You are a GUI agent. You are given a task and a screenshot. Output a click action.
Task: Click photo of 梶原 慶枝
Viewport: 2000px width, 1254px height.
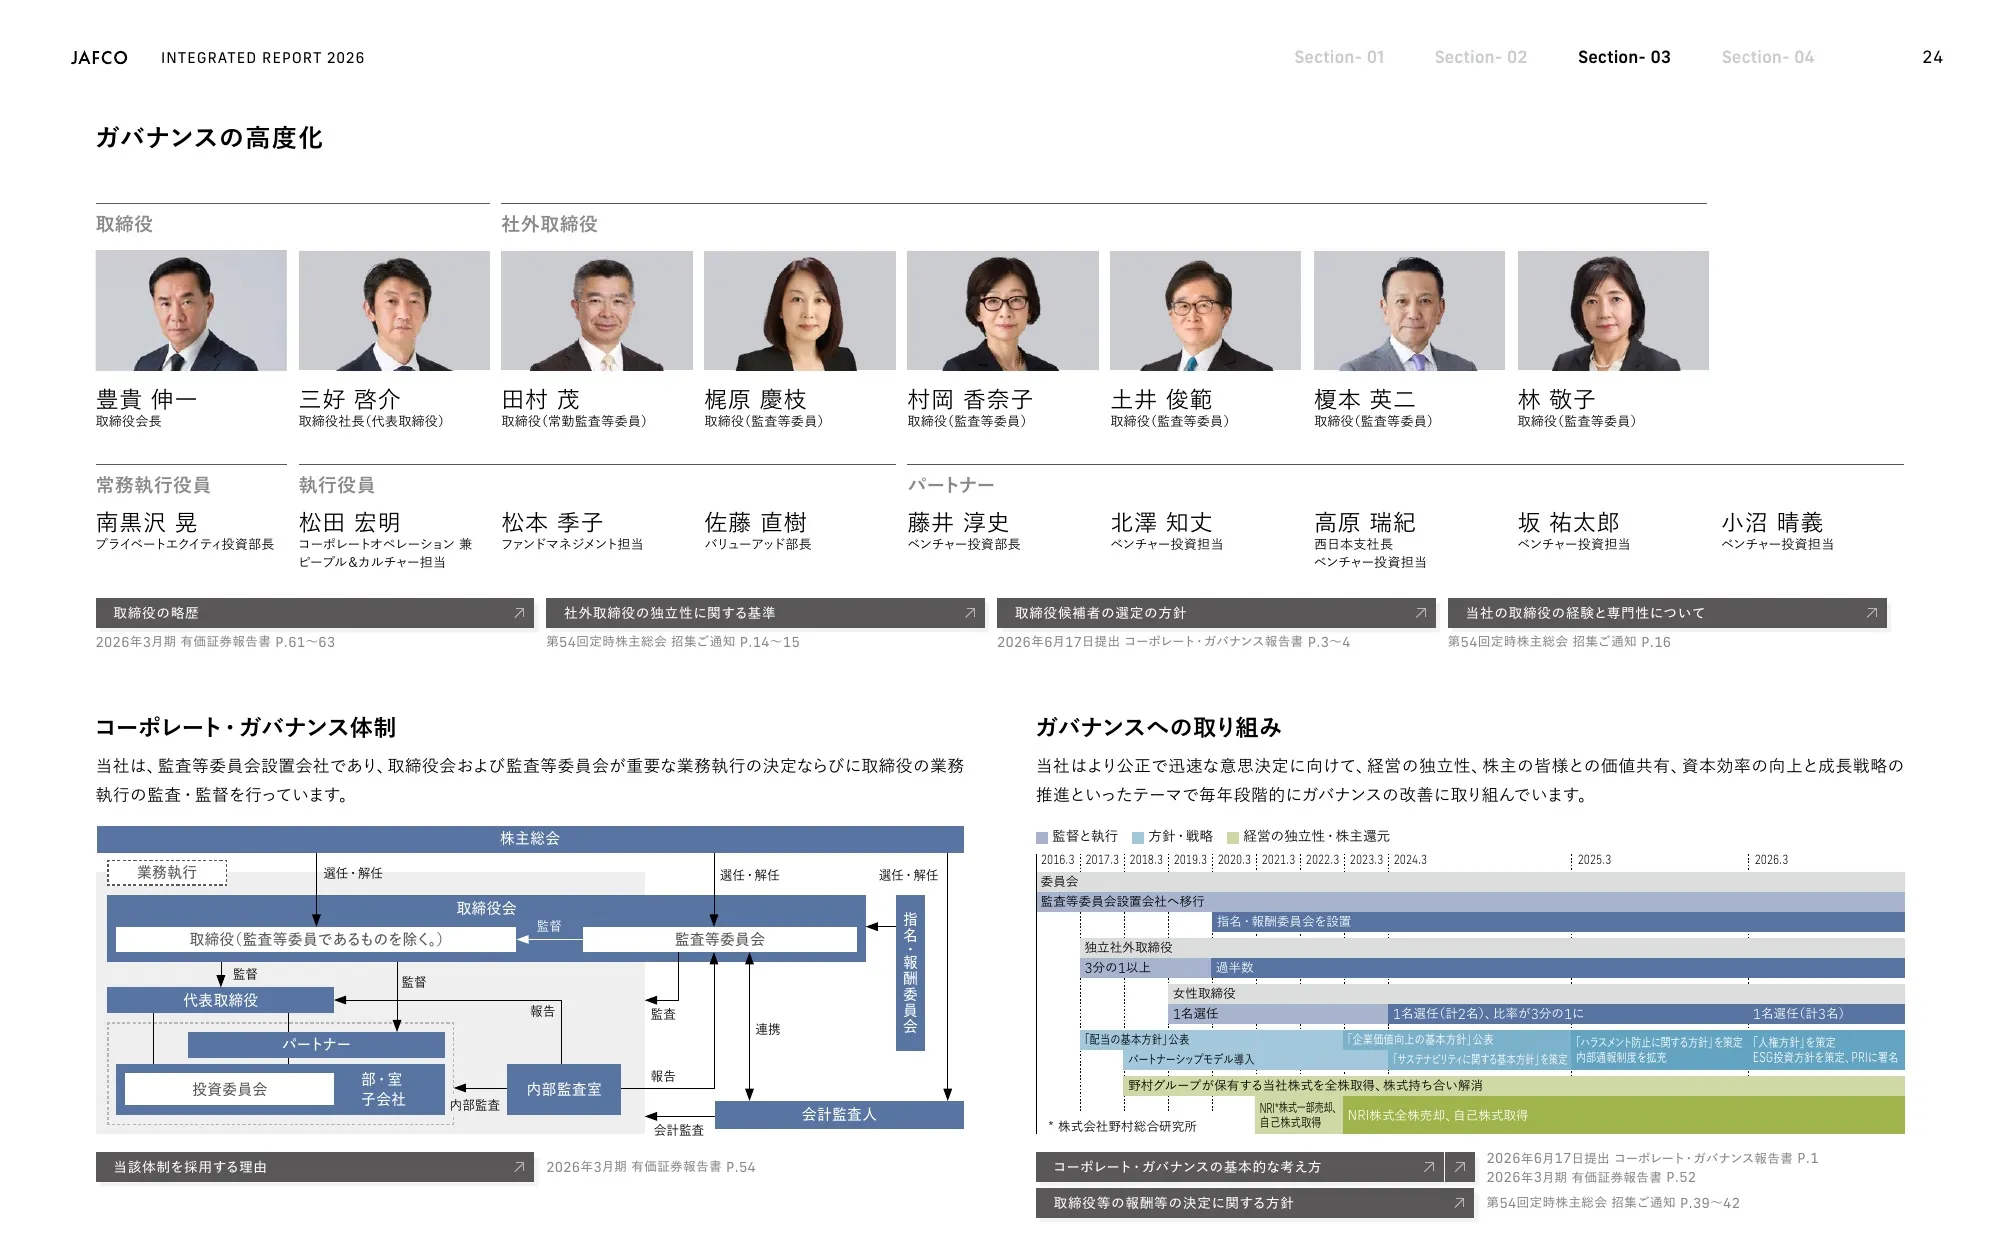[x=800, y=311]
